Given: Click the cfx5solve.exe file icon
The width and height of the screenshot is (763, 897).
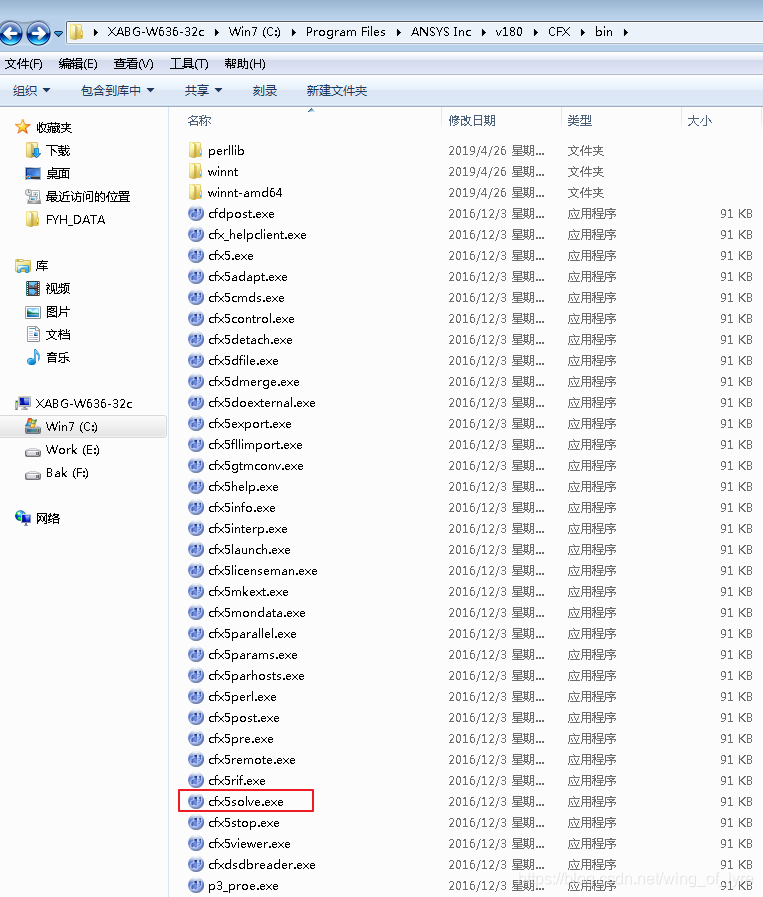Looking at the screenshot, I should (196, 801).
